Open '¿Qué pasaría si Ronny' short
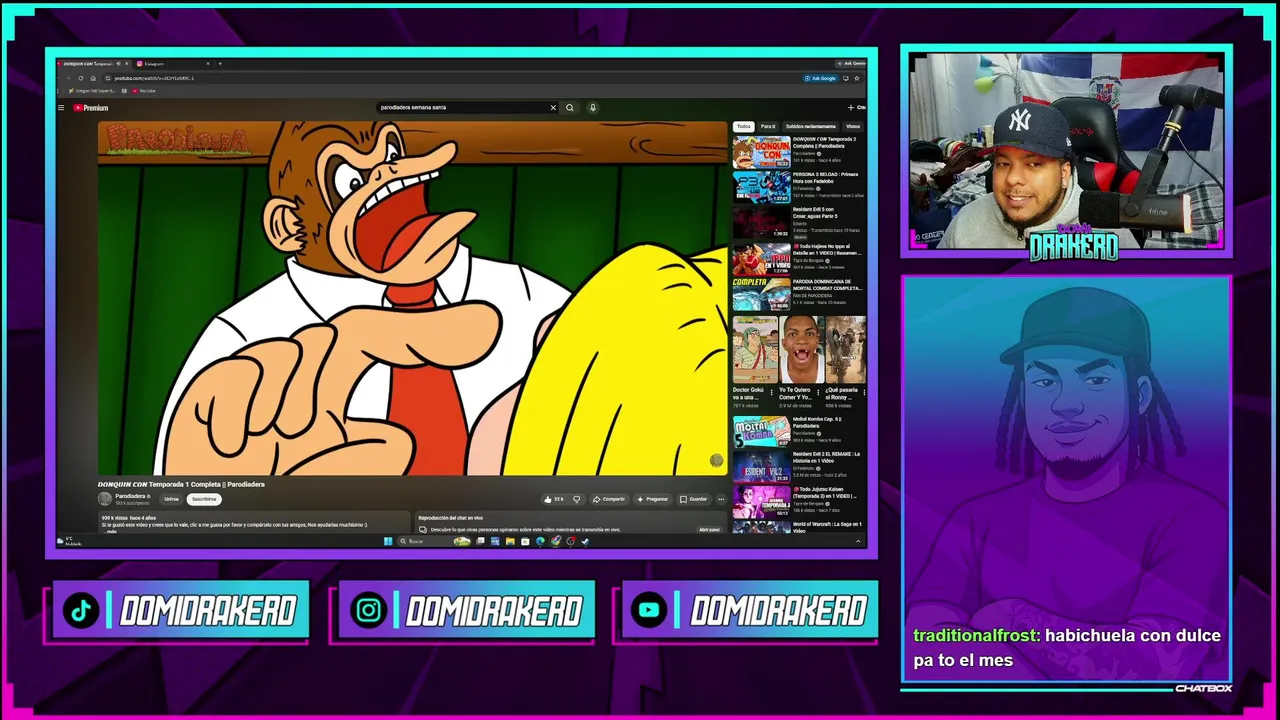1280x720 pixels. (x=845, y=350)
